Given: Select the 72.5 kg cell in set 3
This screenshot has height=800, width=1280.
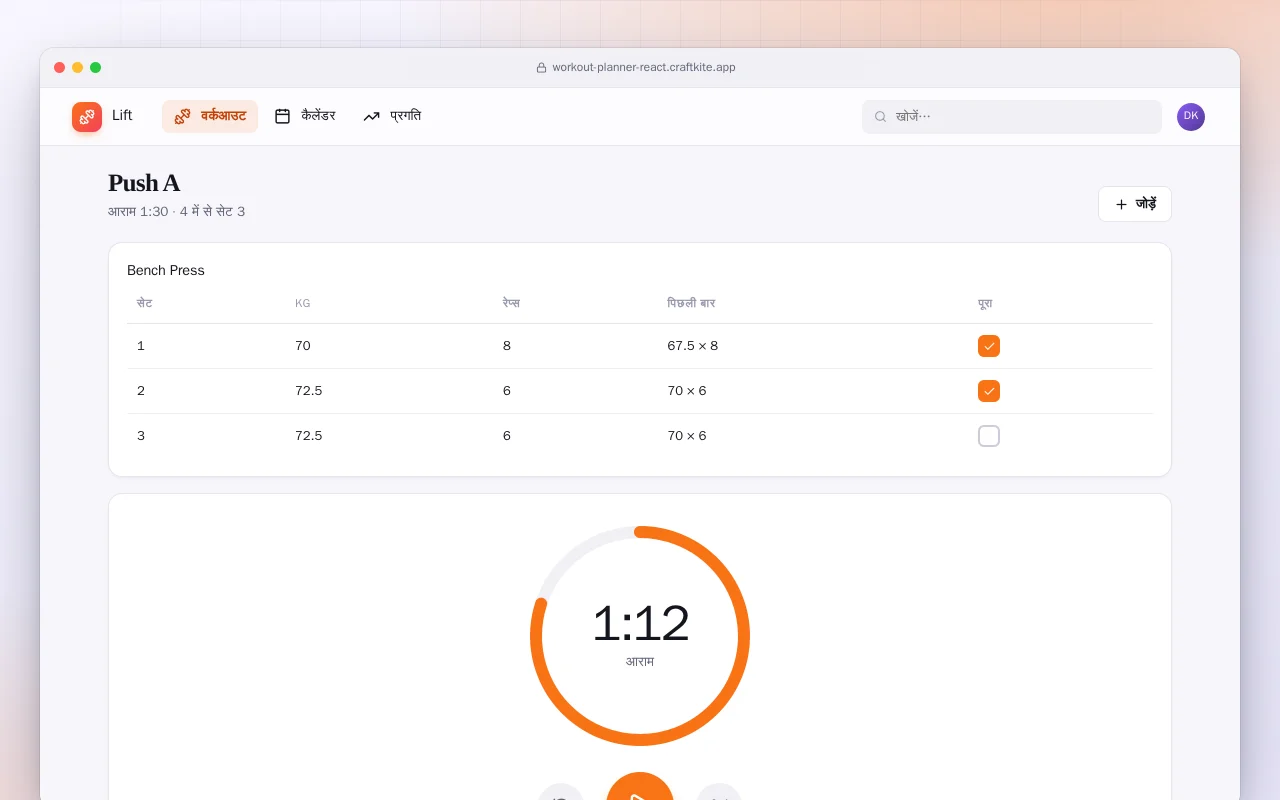Looking at the screenshot, I should click(x=309, y=436).
